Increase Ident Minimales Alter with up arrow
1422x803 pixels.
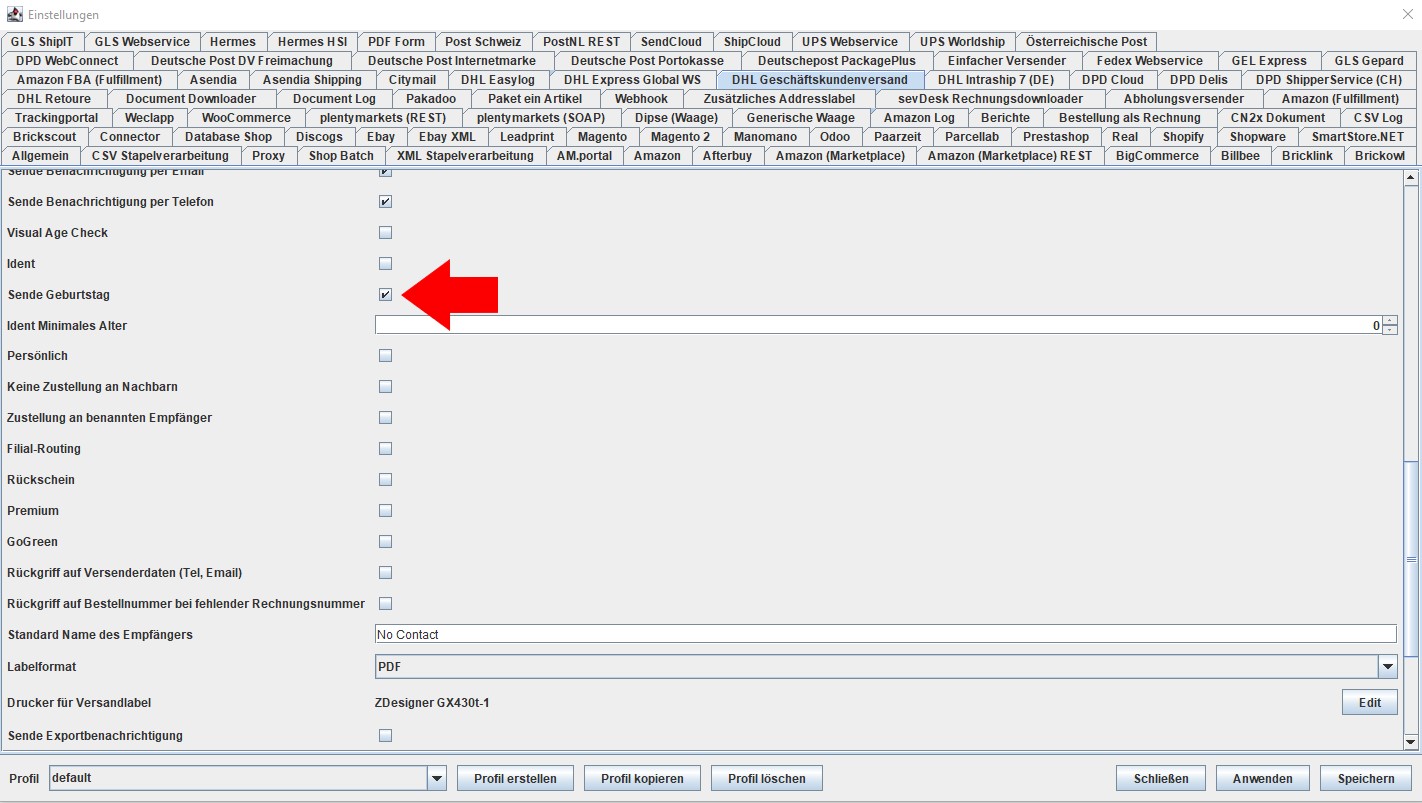pos(1390,321)
